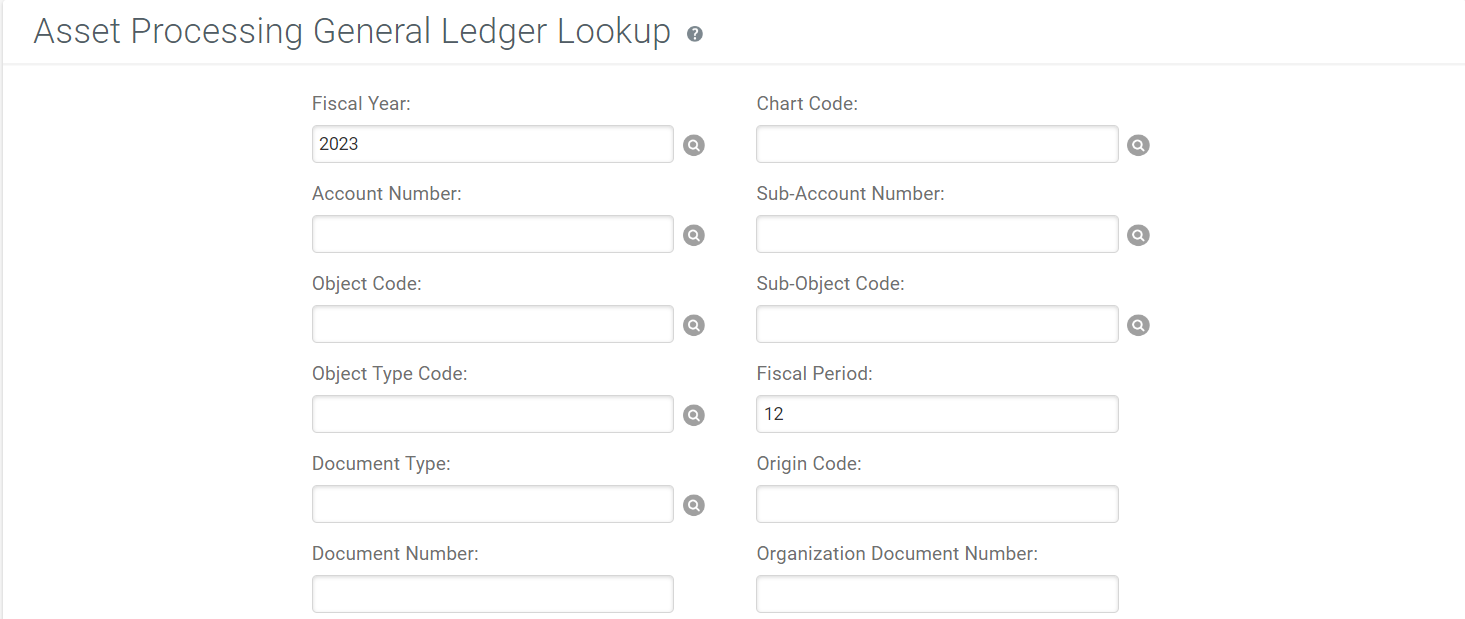
Task: Click the Chart Code input field
Action: [x=937, y=144]
